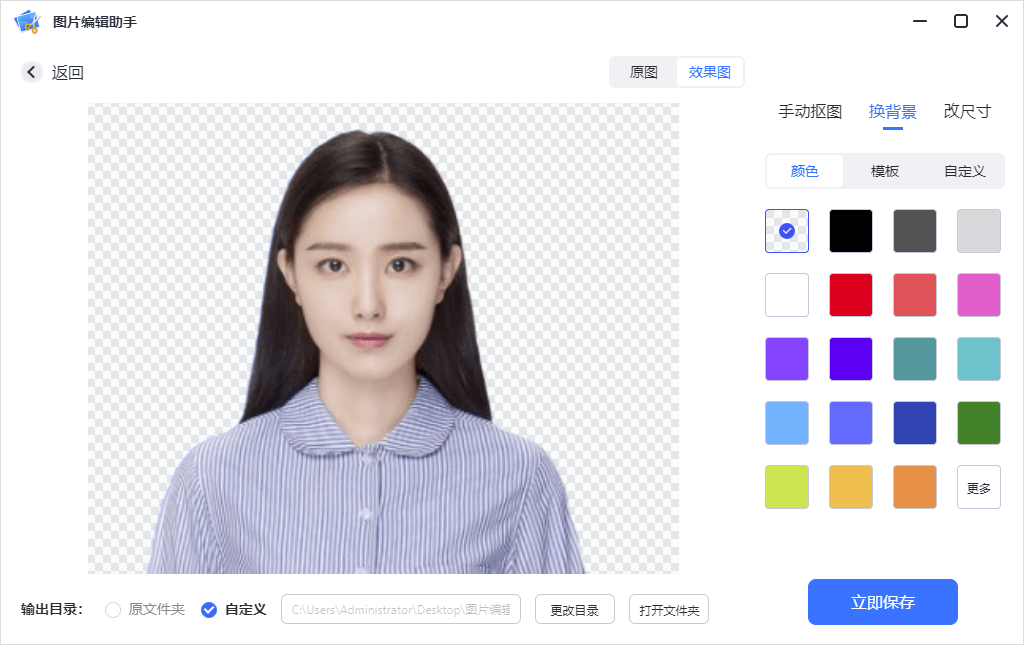Click the 立即保存 button
Image resolution: width=1024 pixels, height=645 pixels.
[x=883, y=602]
